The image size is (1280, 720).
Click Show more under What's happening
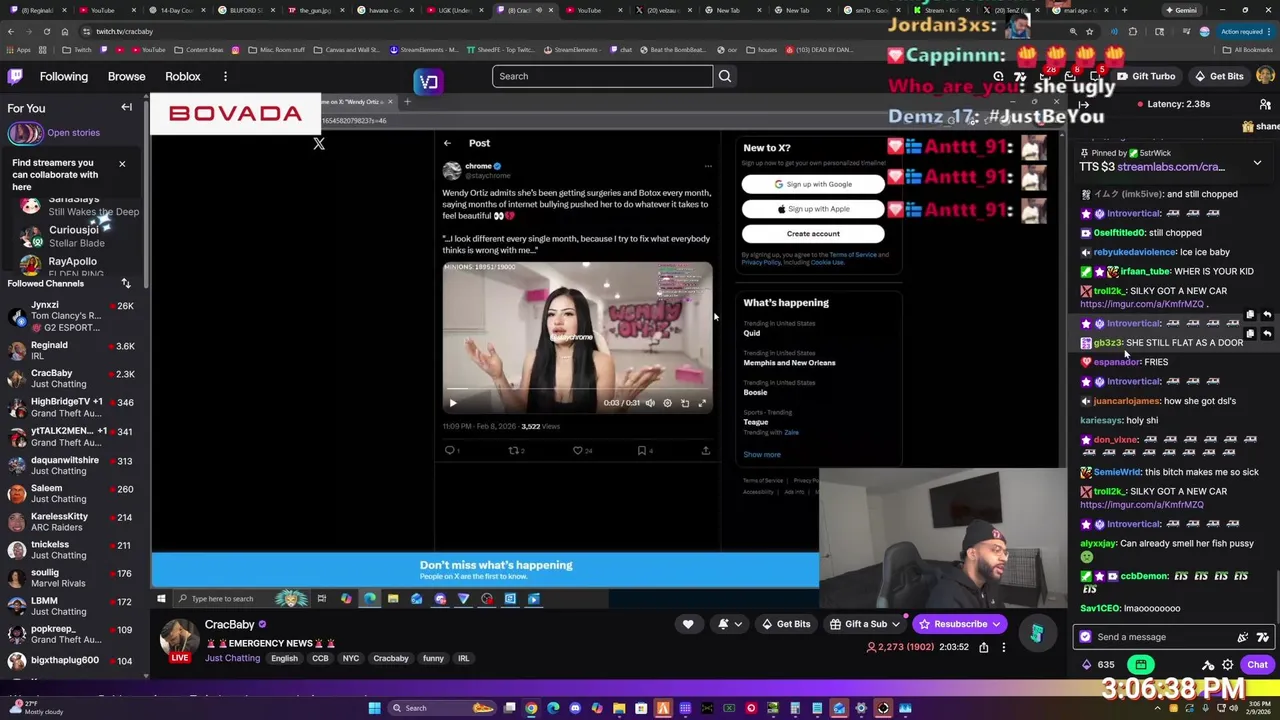click(762, 454)
